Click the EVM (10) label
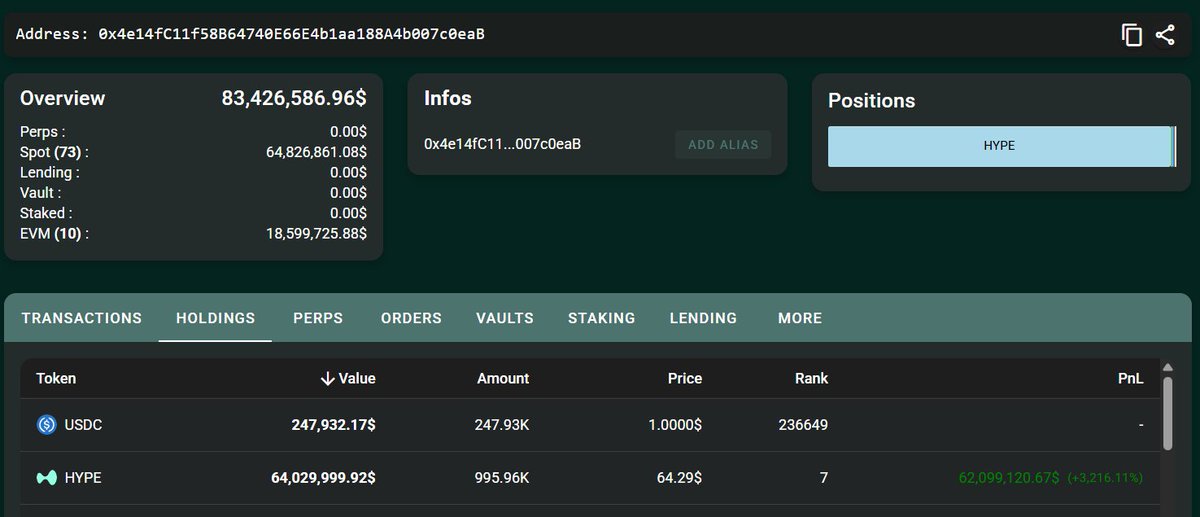This screenshot has height=517, width=1200. (x=54, y=233)
